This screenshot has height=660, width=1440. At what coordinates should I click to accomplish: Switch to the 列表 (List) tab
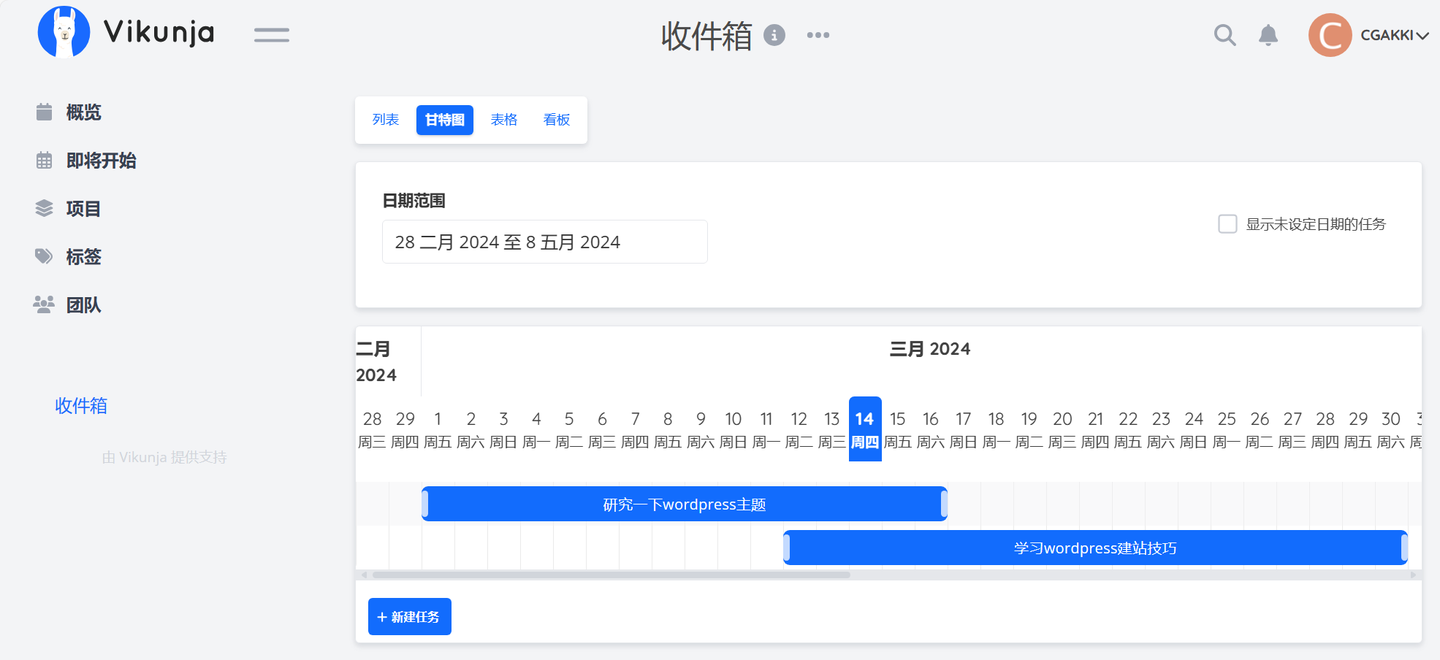(385, 119)
